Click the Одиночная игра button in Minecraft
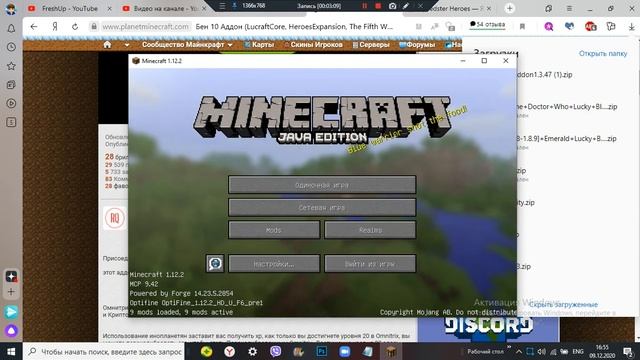Image resolution: width=640 pixels, height=360 pixels. tap(322, 185)
